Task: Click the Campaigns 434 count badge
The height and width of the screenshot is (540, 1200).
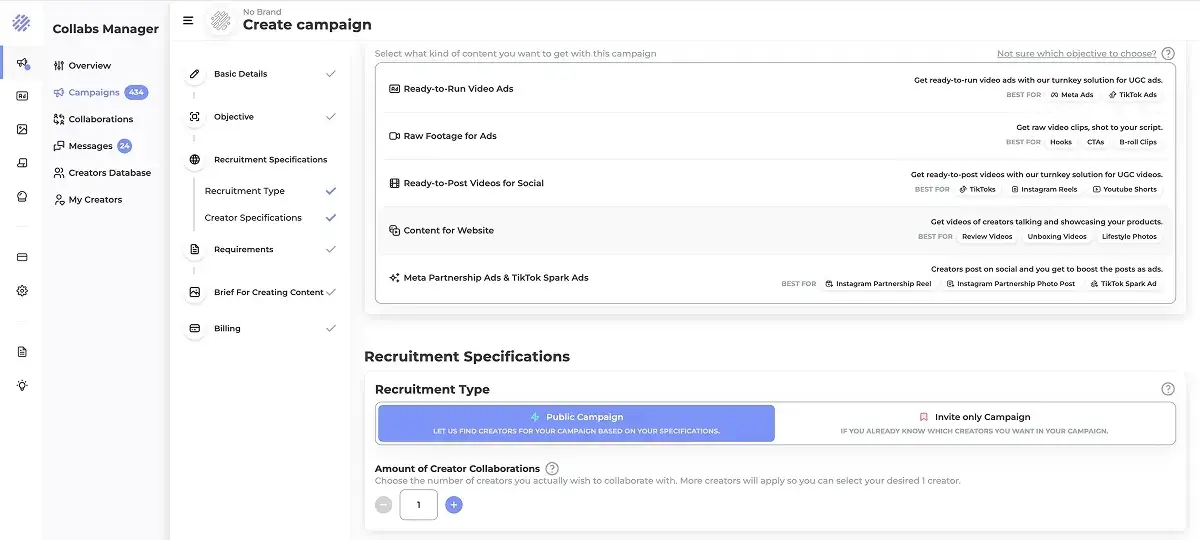Action: 137,92
